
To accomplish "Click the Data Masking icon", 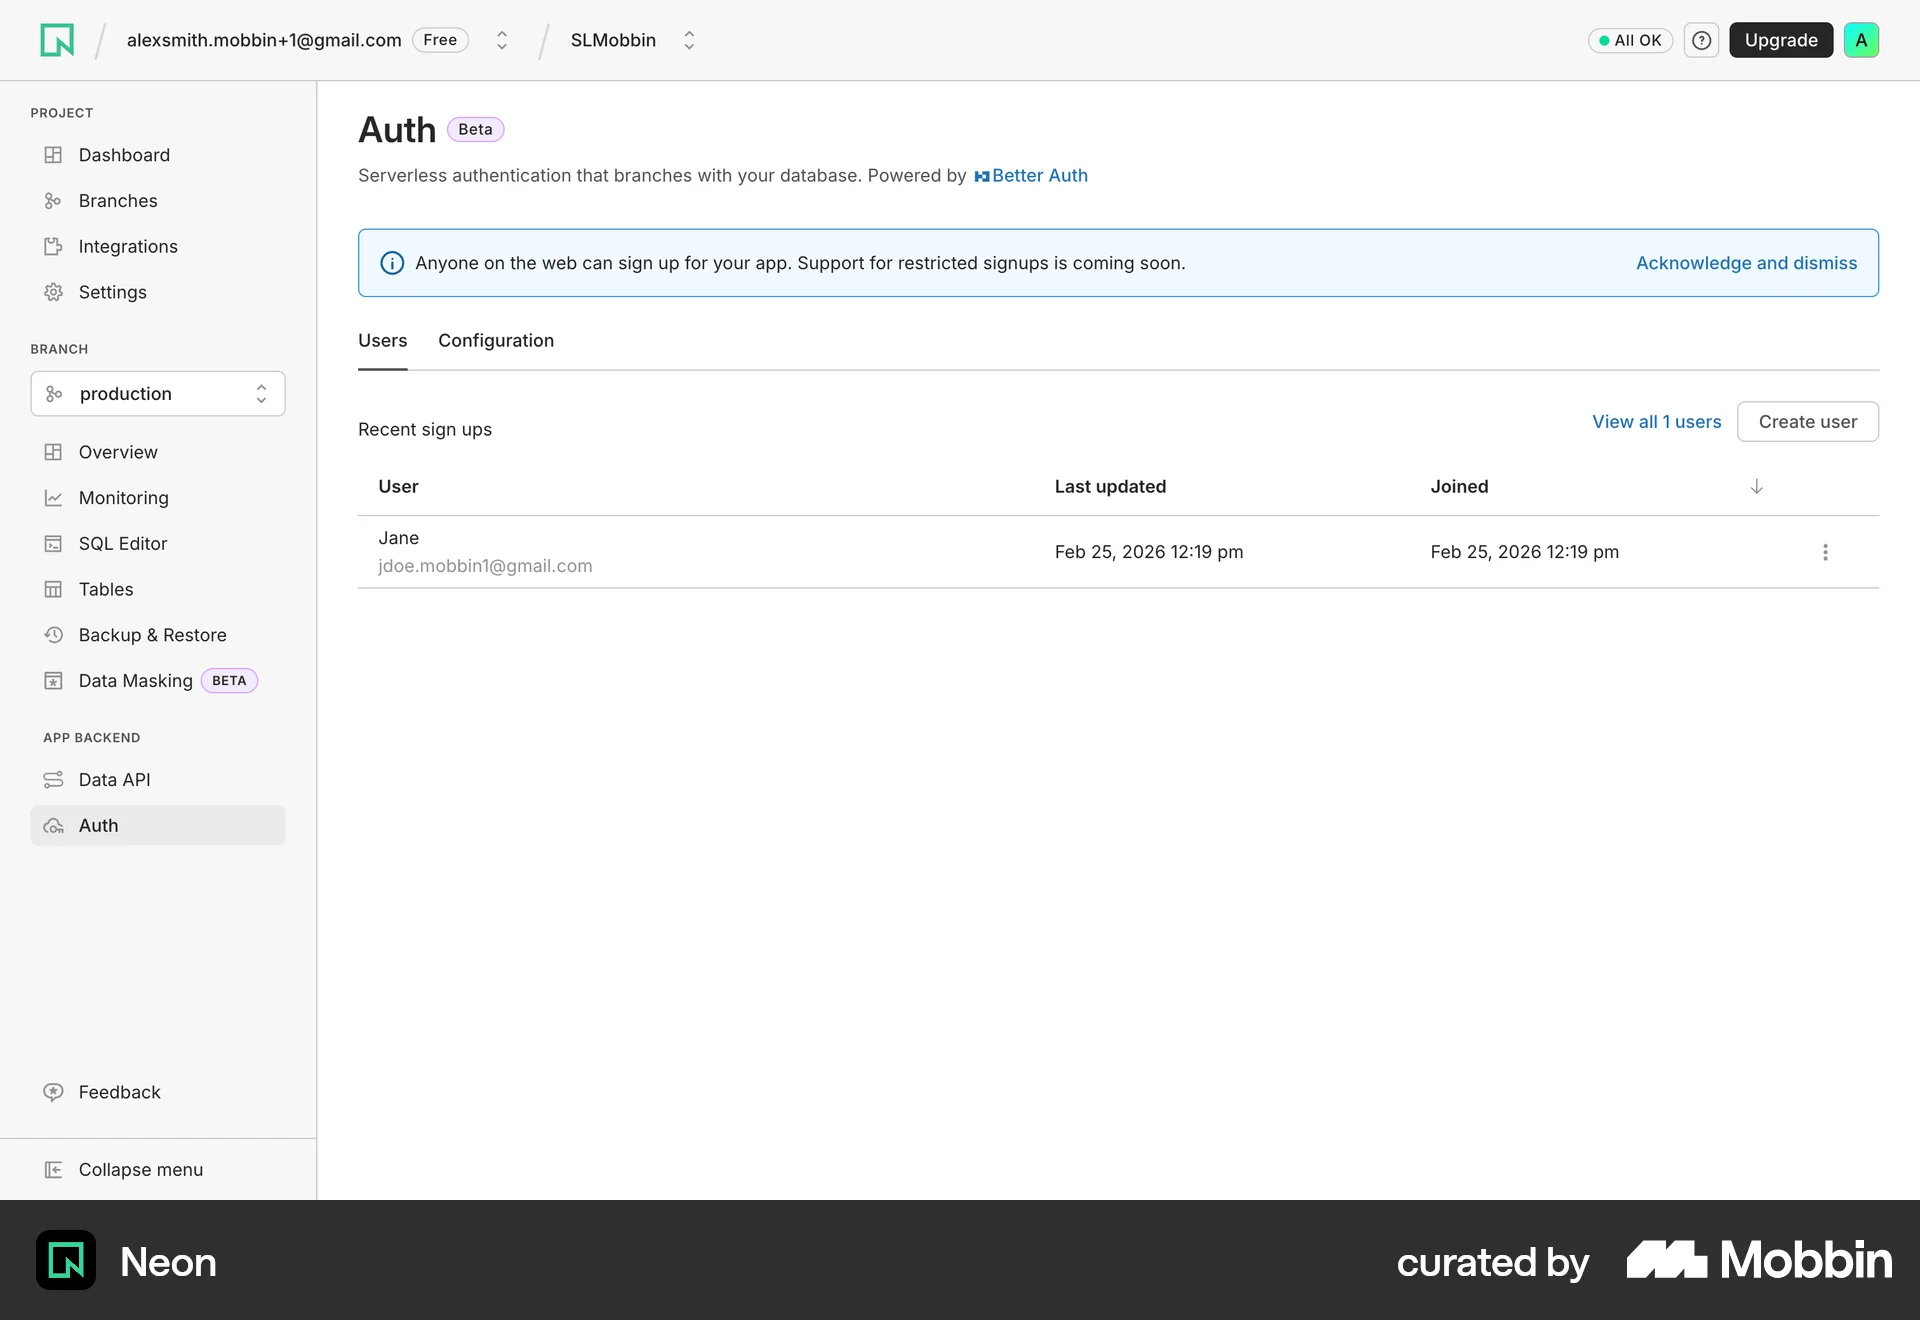I will coord(53,681).
